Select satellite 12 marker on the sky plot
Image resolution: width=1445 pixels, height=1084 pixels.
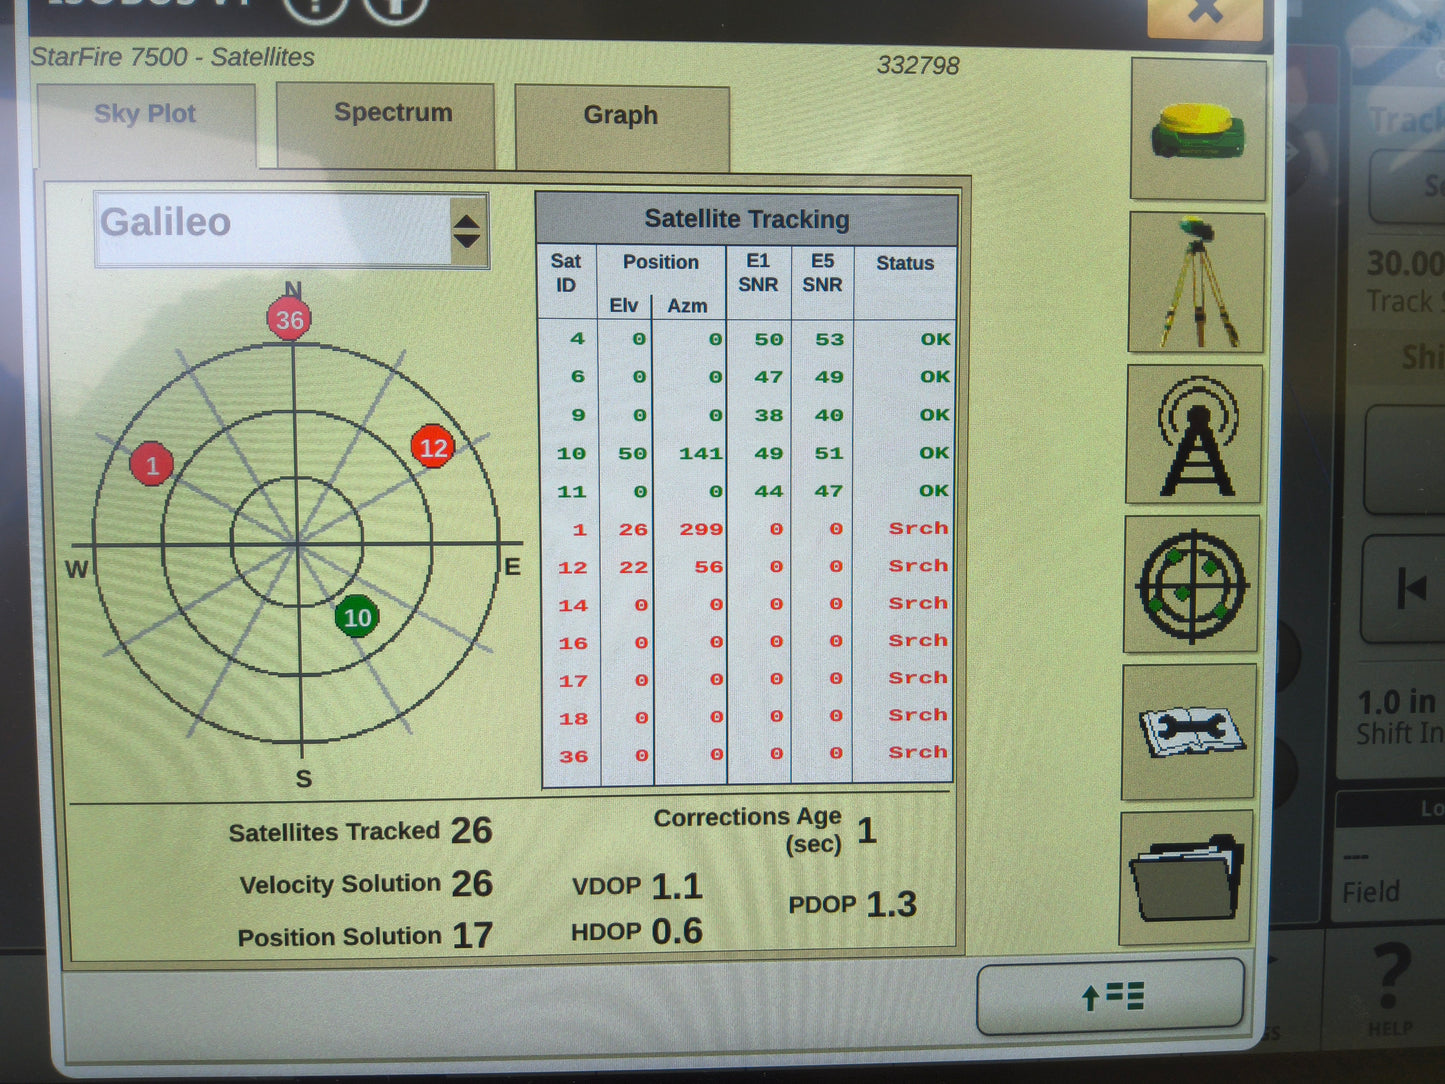click(433, 447)
